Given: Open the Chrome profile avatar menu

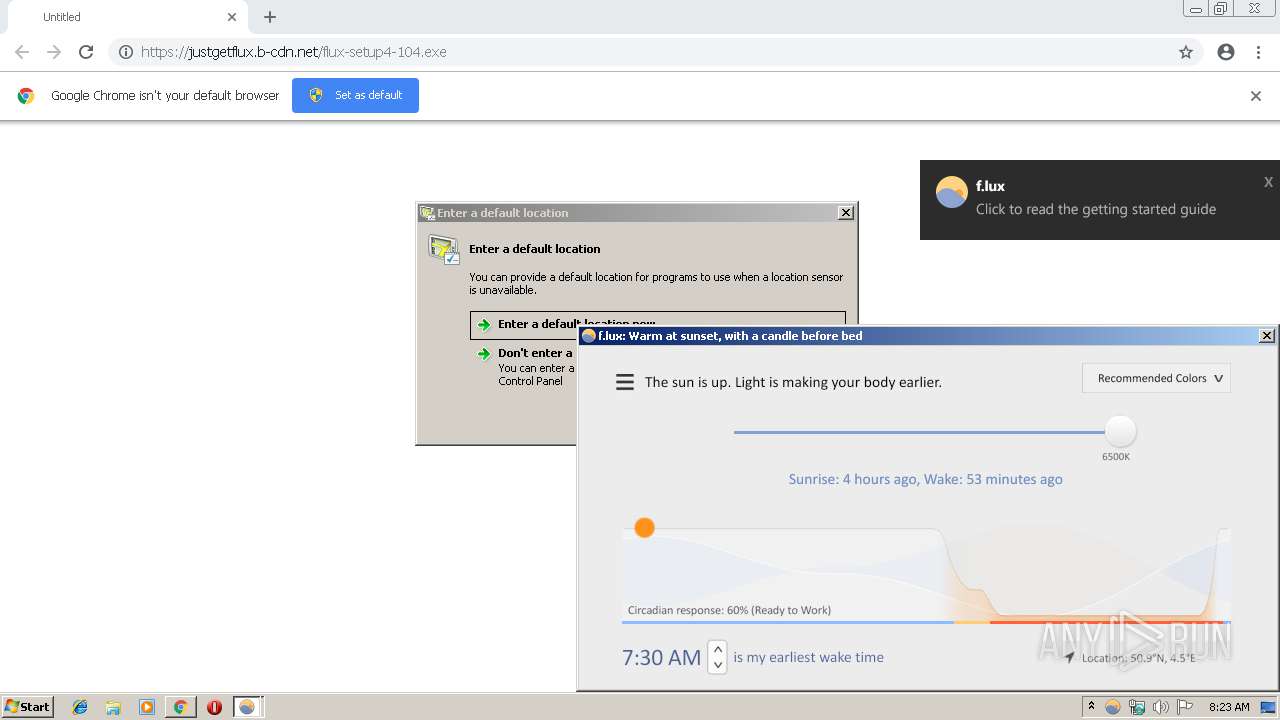Looking at the screenshot, I should (1226, 52).
